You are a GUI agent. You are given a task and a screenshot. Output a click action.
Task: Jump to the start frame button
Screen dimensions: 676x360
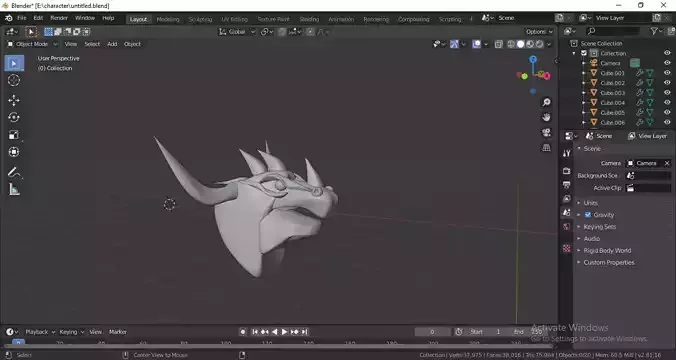pos(255,332)
